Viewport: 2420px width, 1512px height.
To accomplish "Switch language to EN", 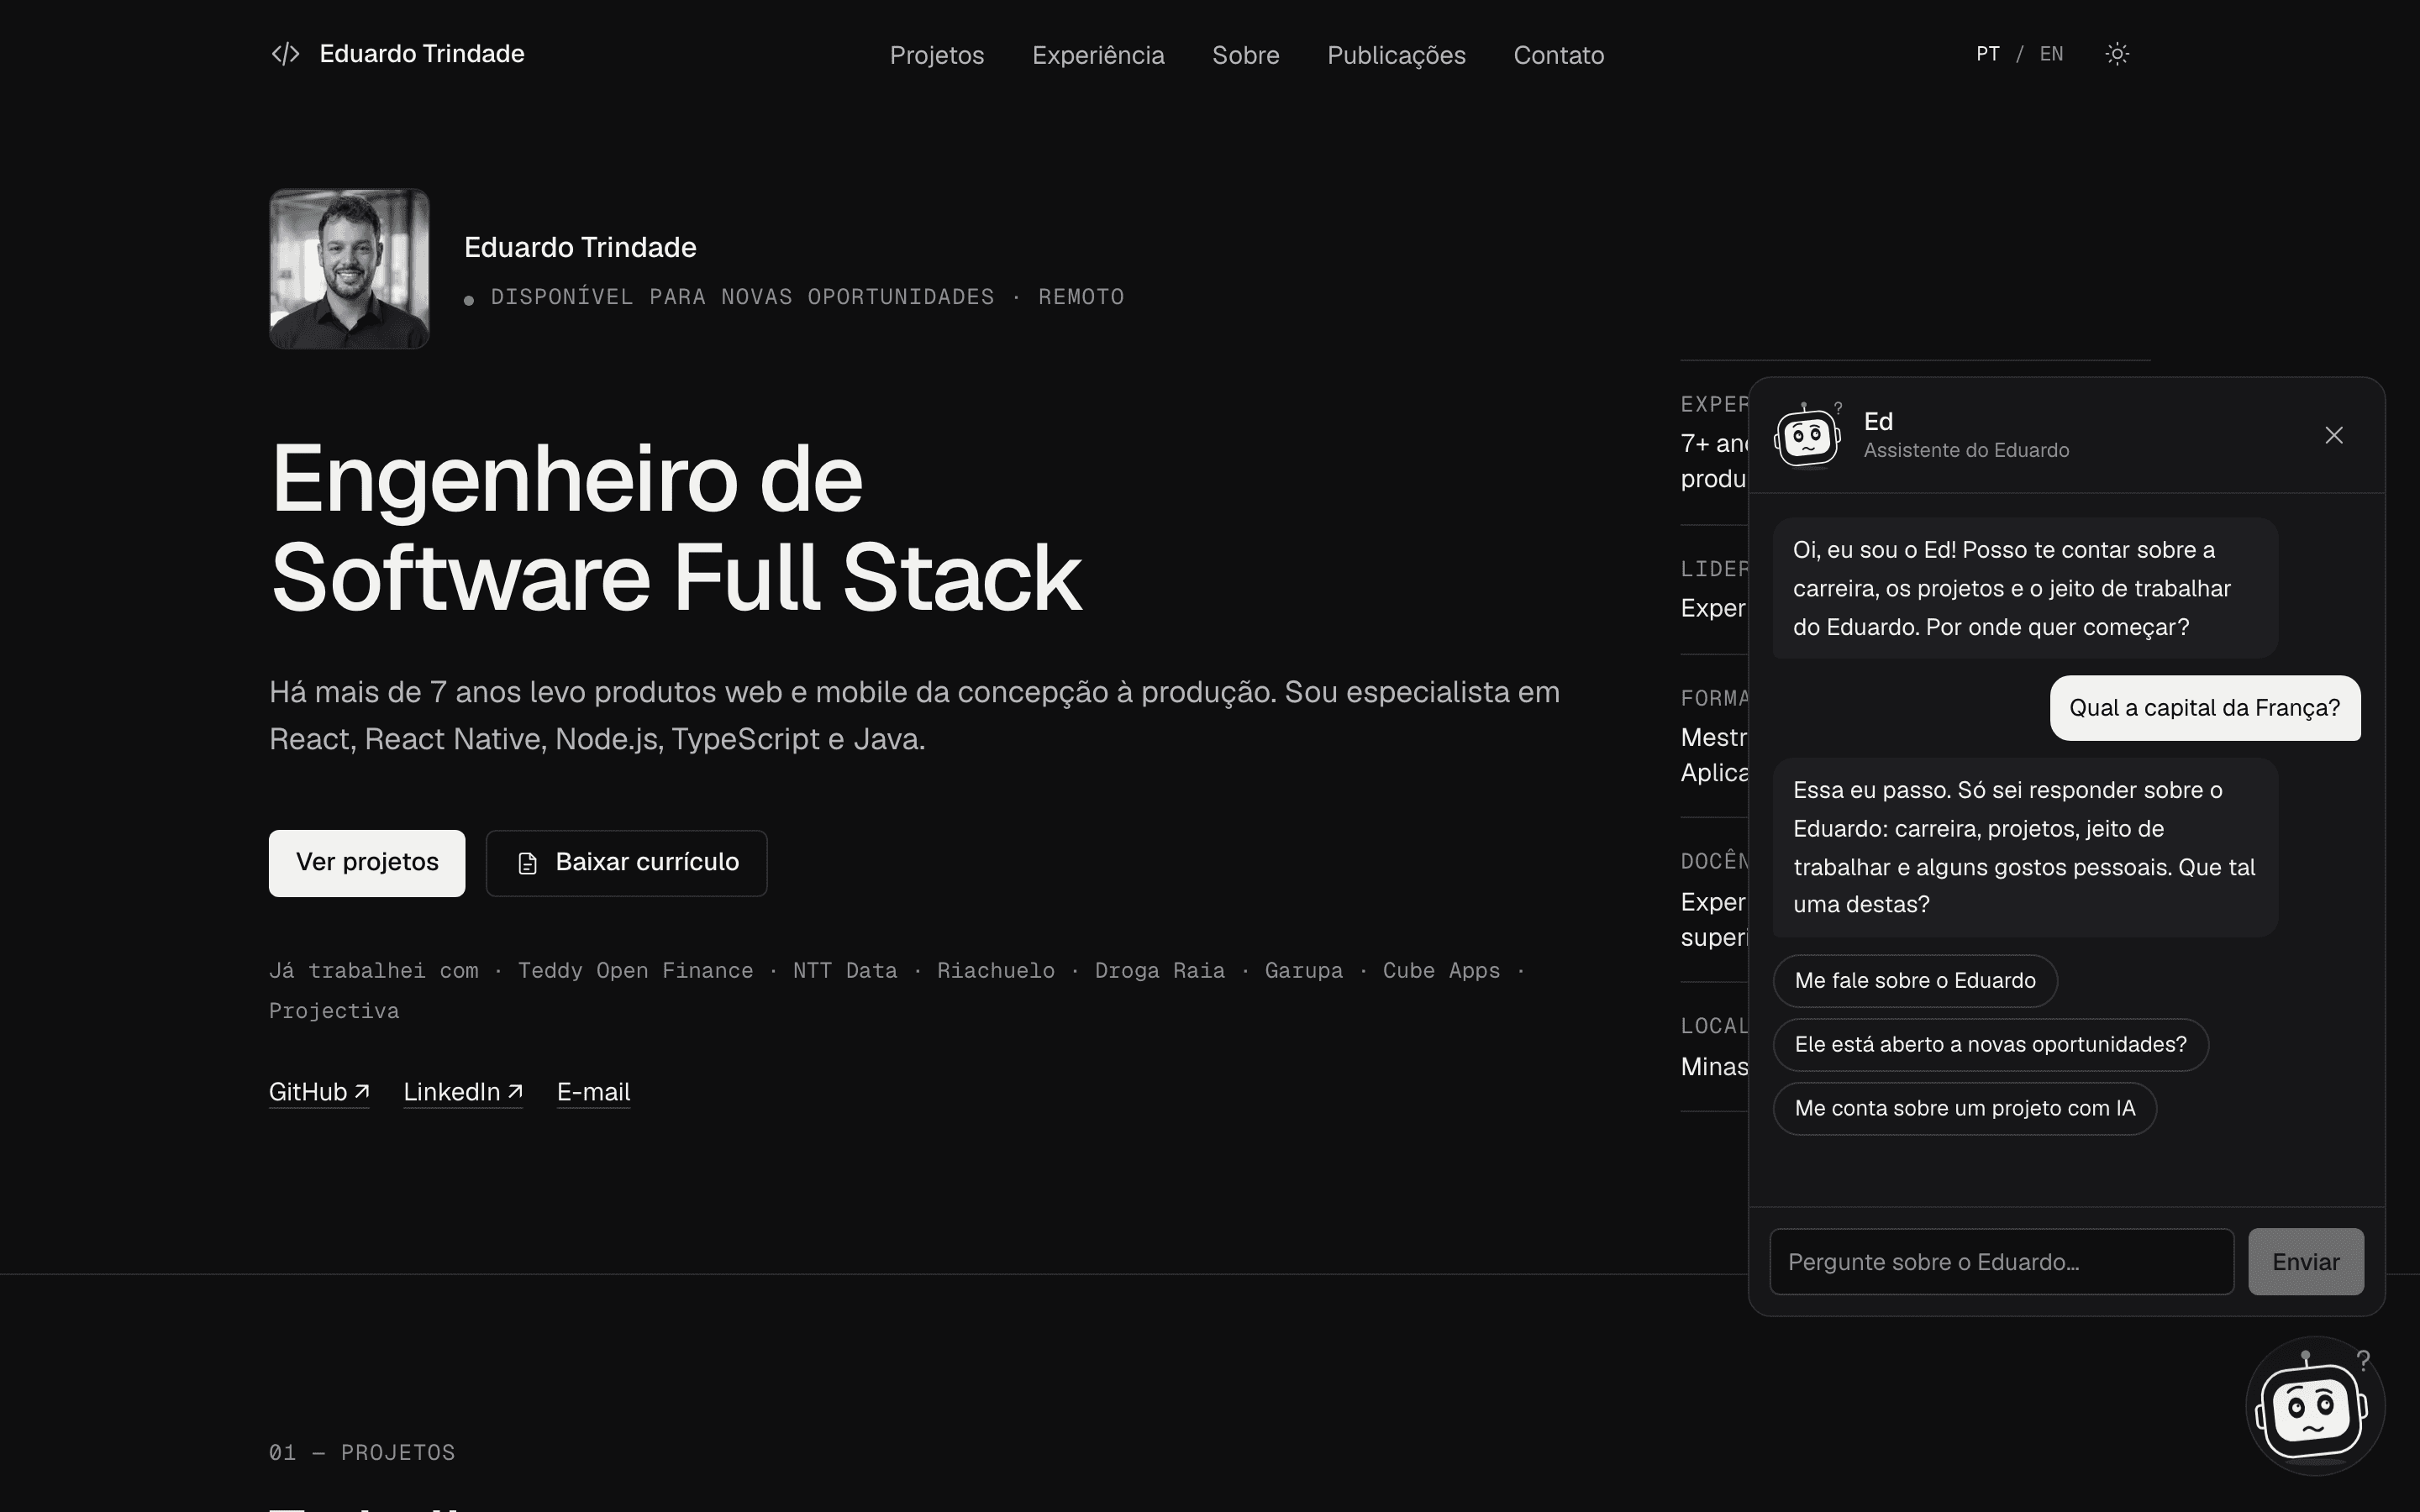I will point(2051,54).
